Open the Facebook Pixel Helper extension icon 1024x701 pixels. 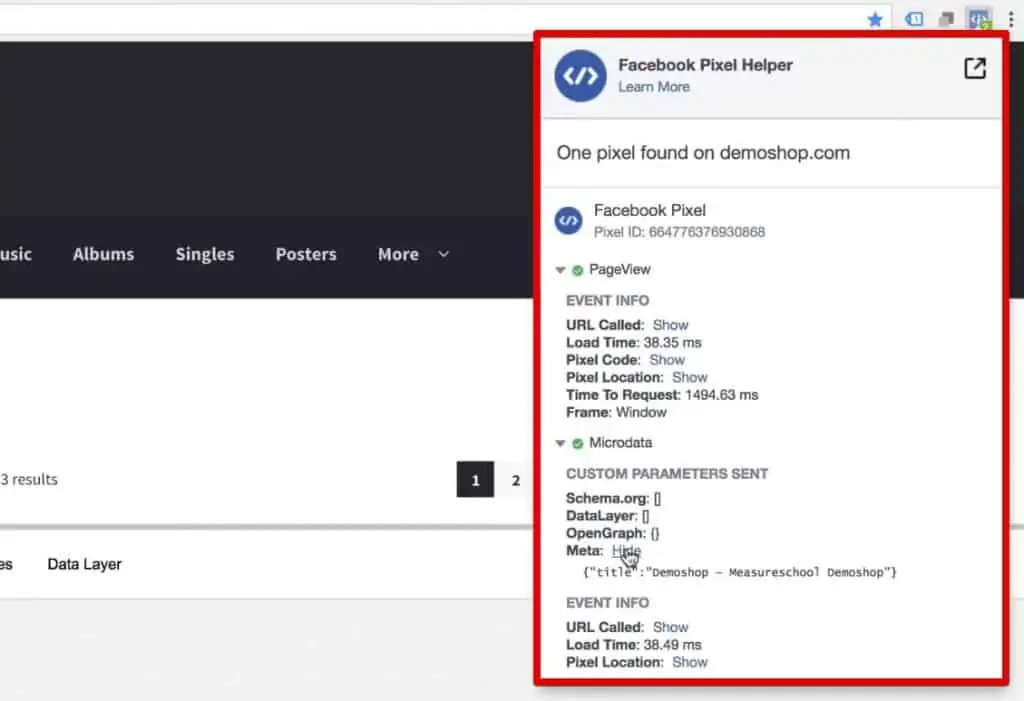[x=979, y=18]
